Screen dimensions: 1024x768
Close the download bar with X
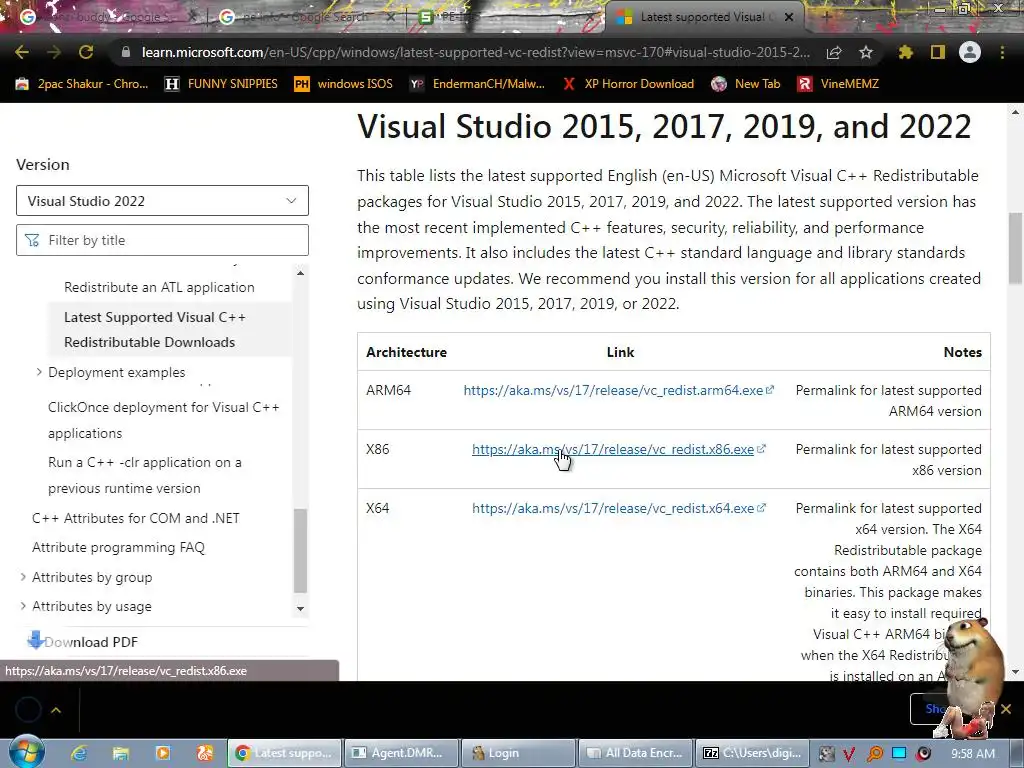[x=1006, y=709]
